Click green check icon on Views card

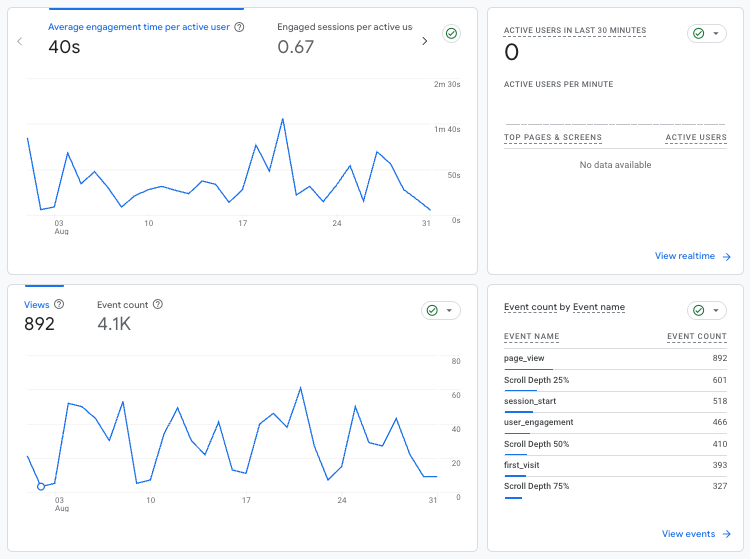(432, 311)
